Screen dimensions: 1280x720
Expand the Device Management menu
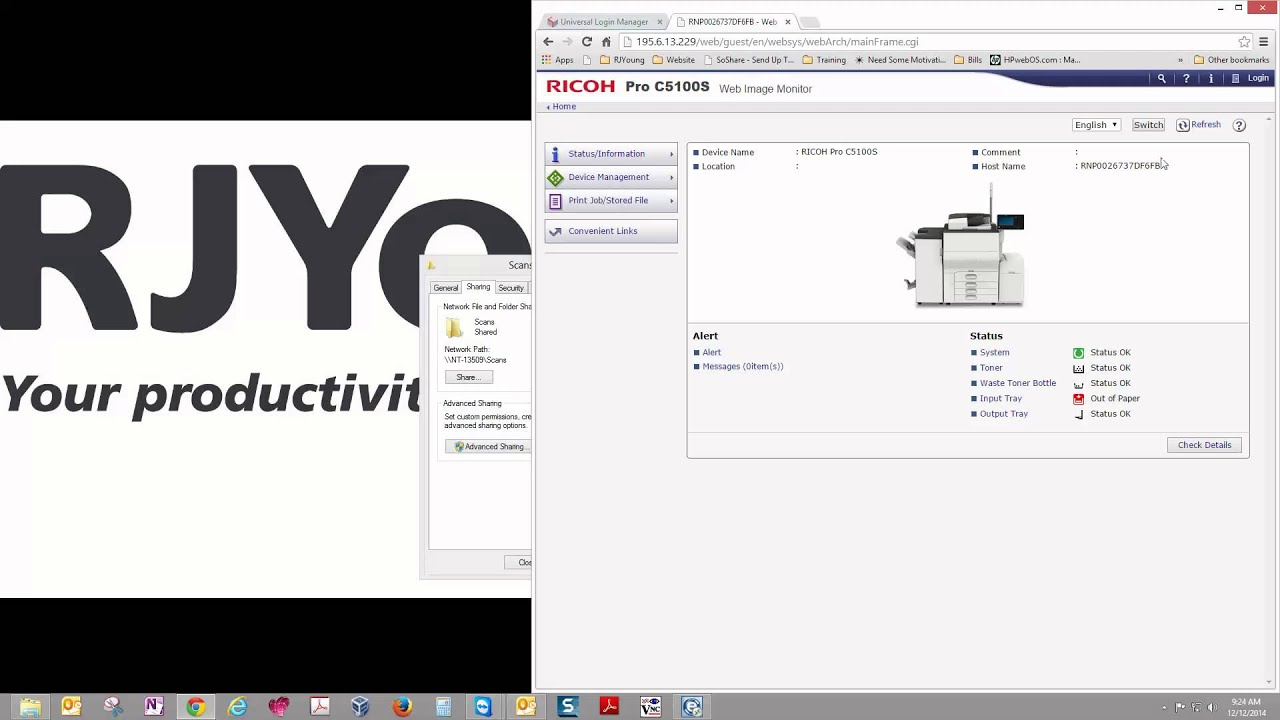coord(611,177)
